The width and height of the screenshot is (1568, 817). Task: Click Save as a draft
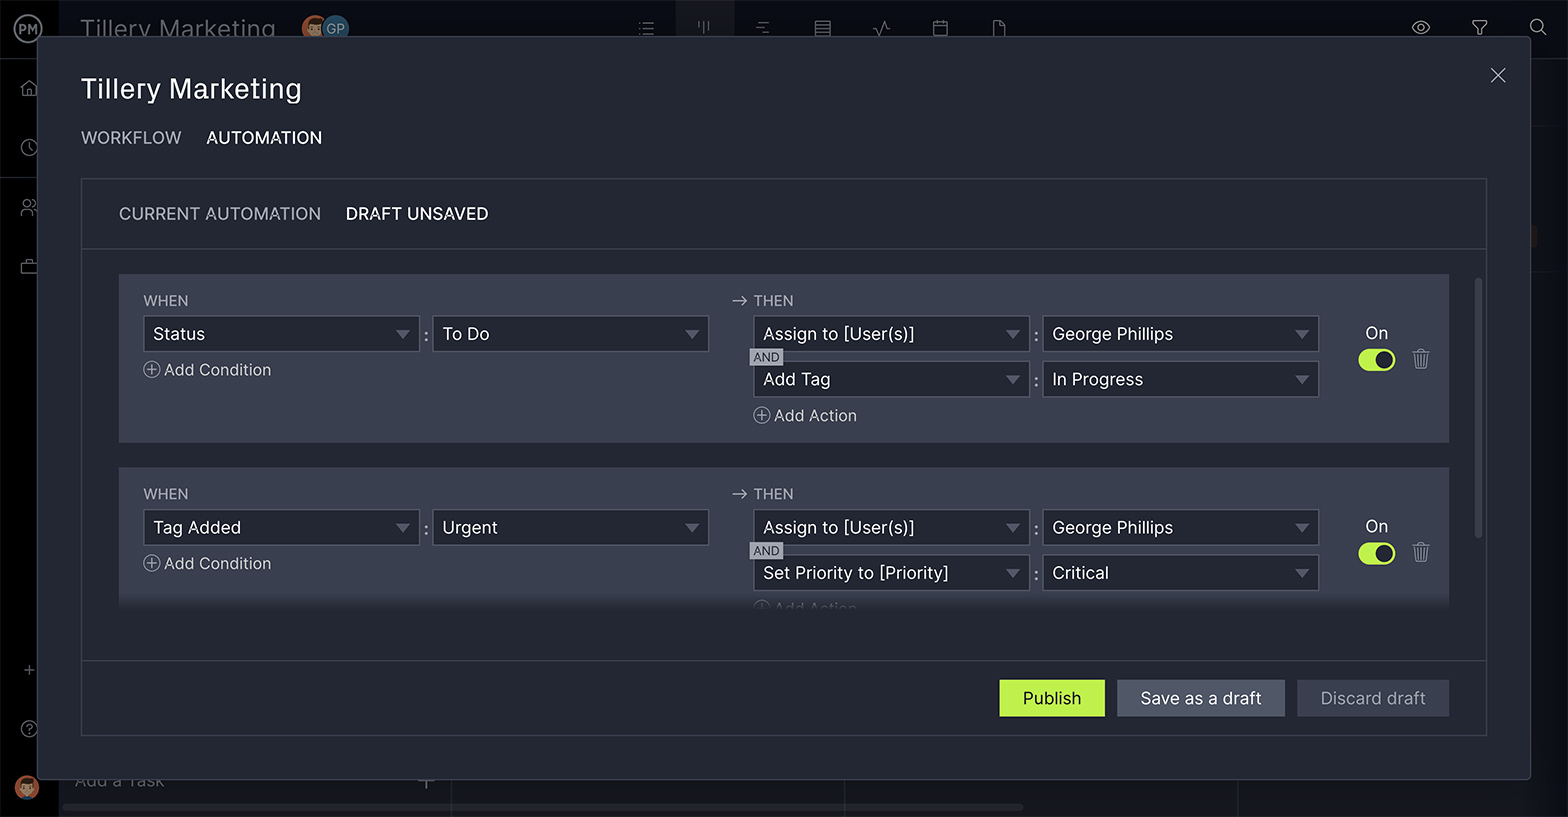1200,698
